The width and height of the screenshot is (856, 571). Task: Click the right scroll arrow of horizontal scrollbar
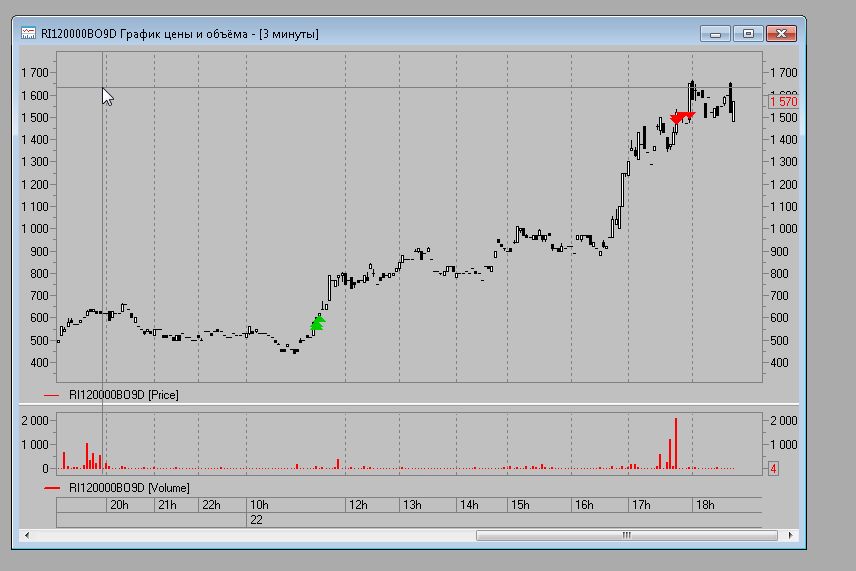tap(793, 535)
